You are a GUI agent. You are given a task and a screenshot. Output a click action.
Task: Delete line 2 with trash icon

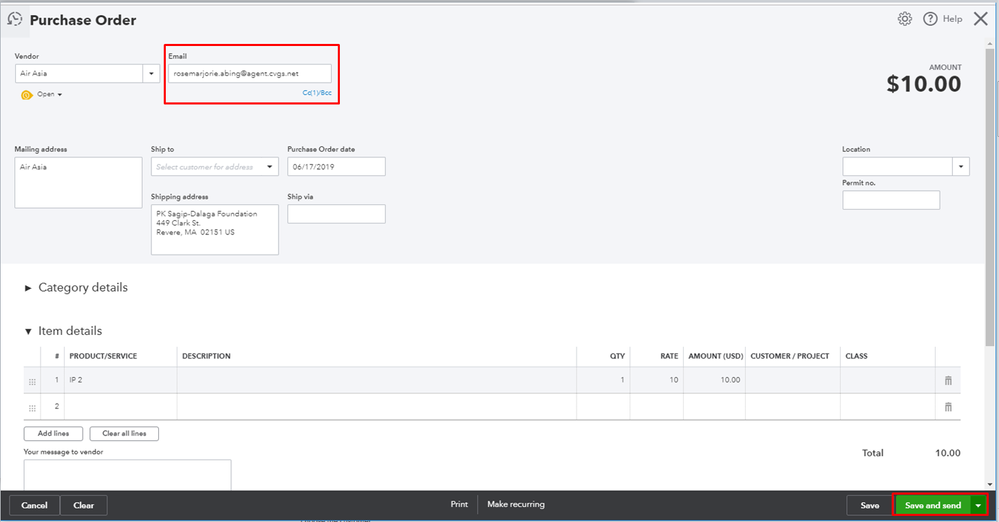(948, 407)
